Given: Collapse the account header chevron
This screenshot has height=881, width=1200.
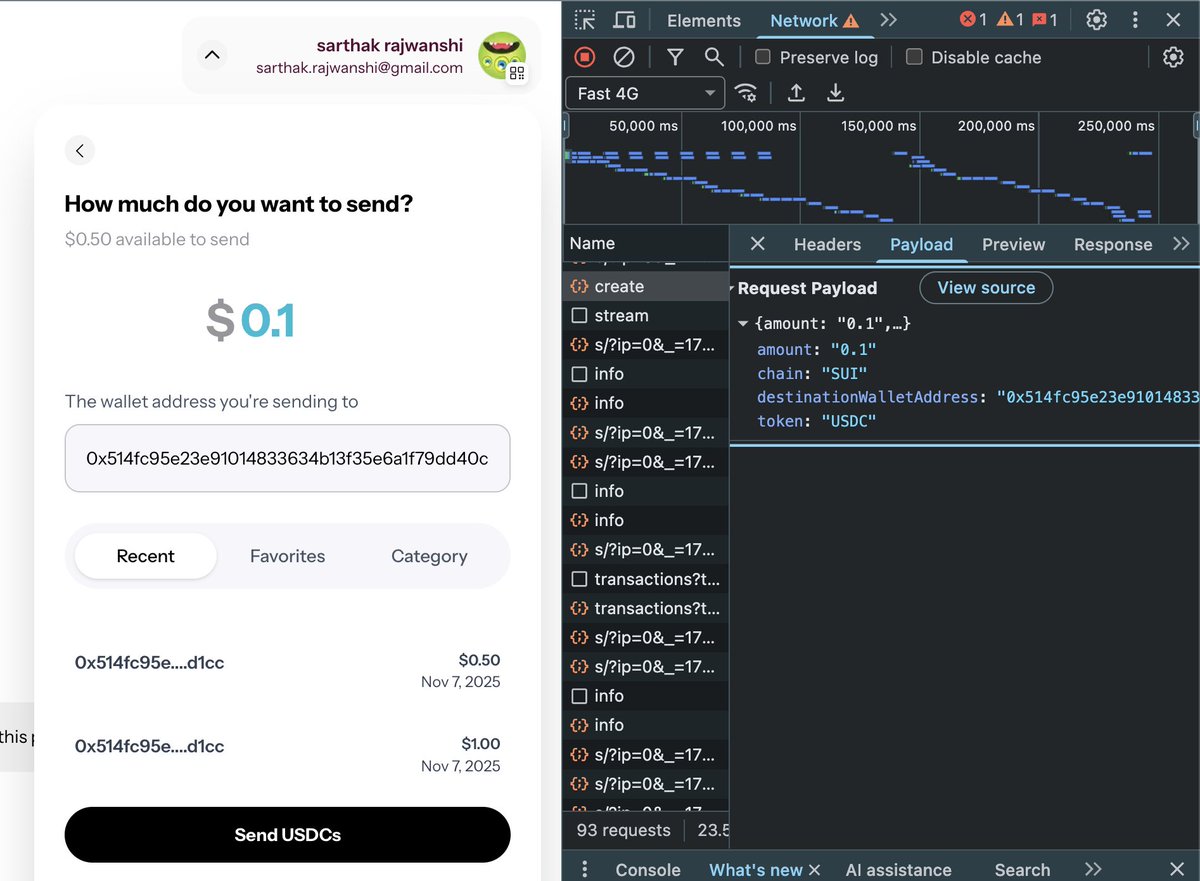Looking at the screenshot, I should point(212,55).
